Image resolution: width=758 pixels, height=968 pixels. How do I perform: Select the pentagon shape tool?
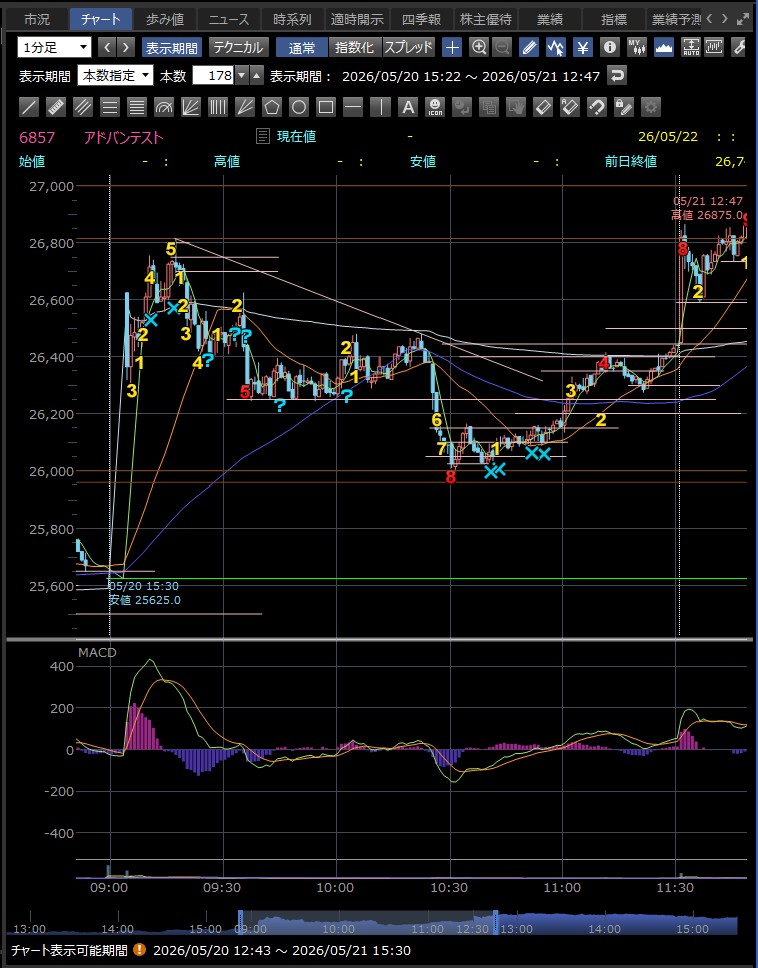[272, 107]
